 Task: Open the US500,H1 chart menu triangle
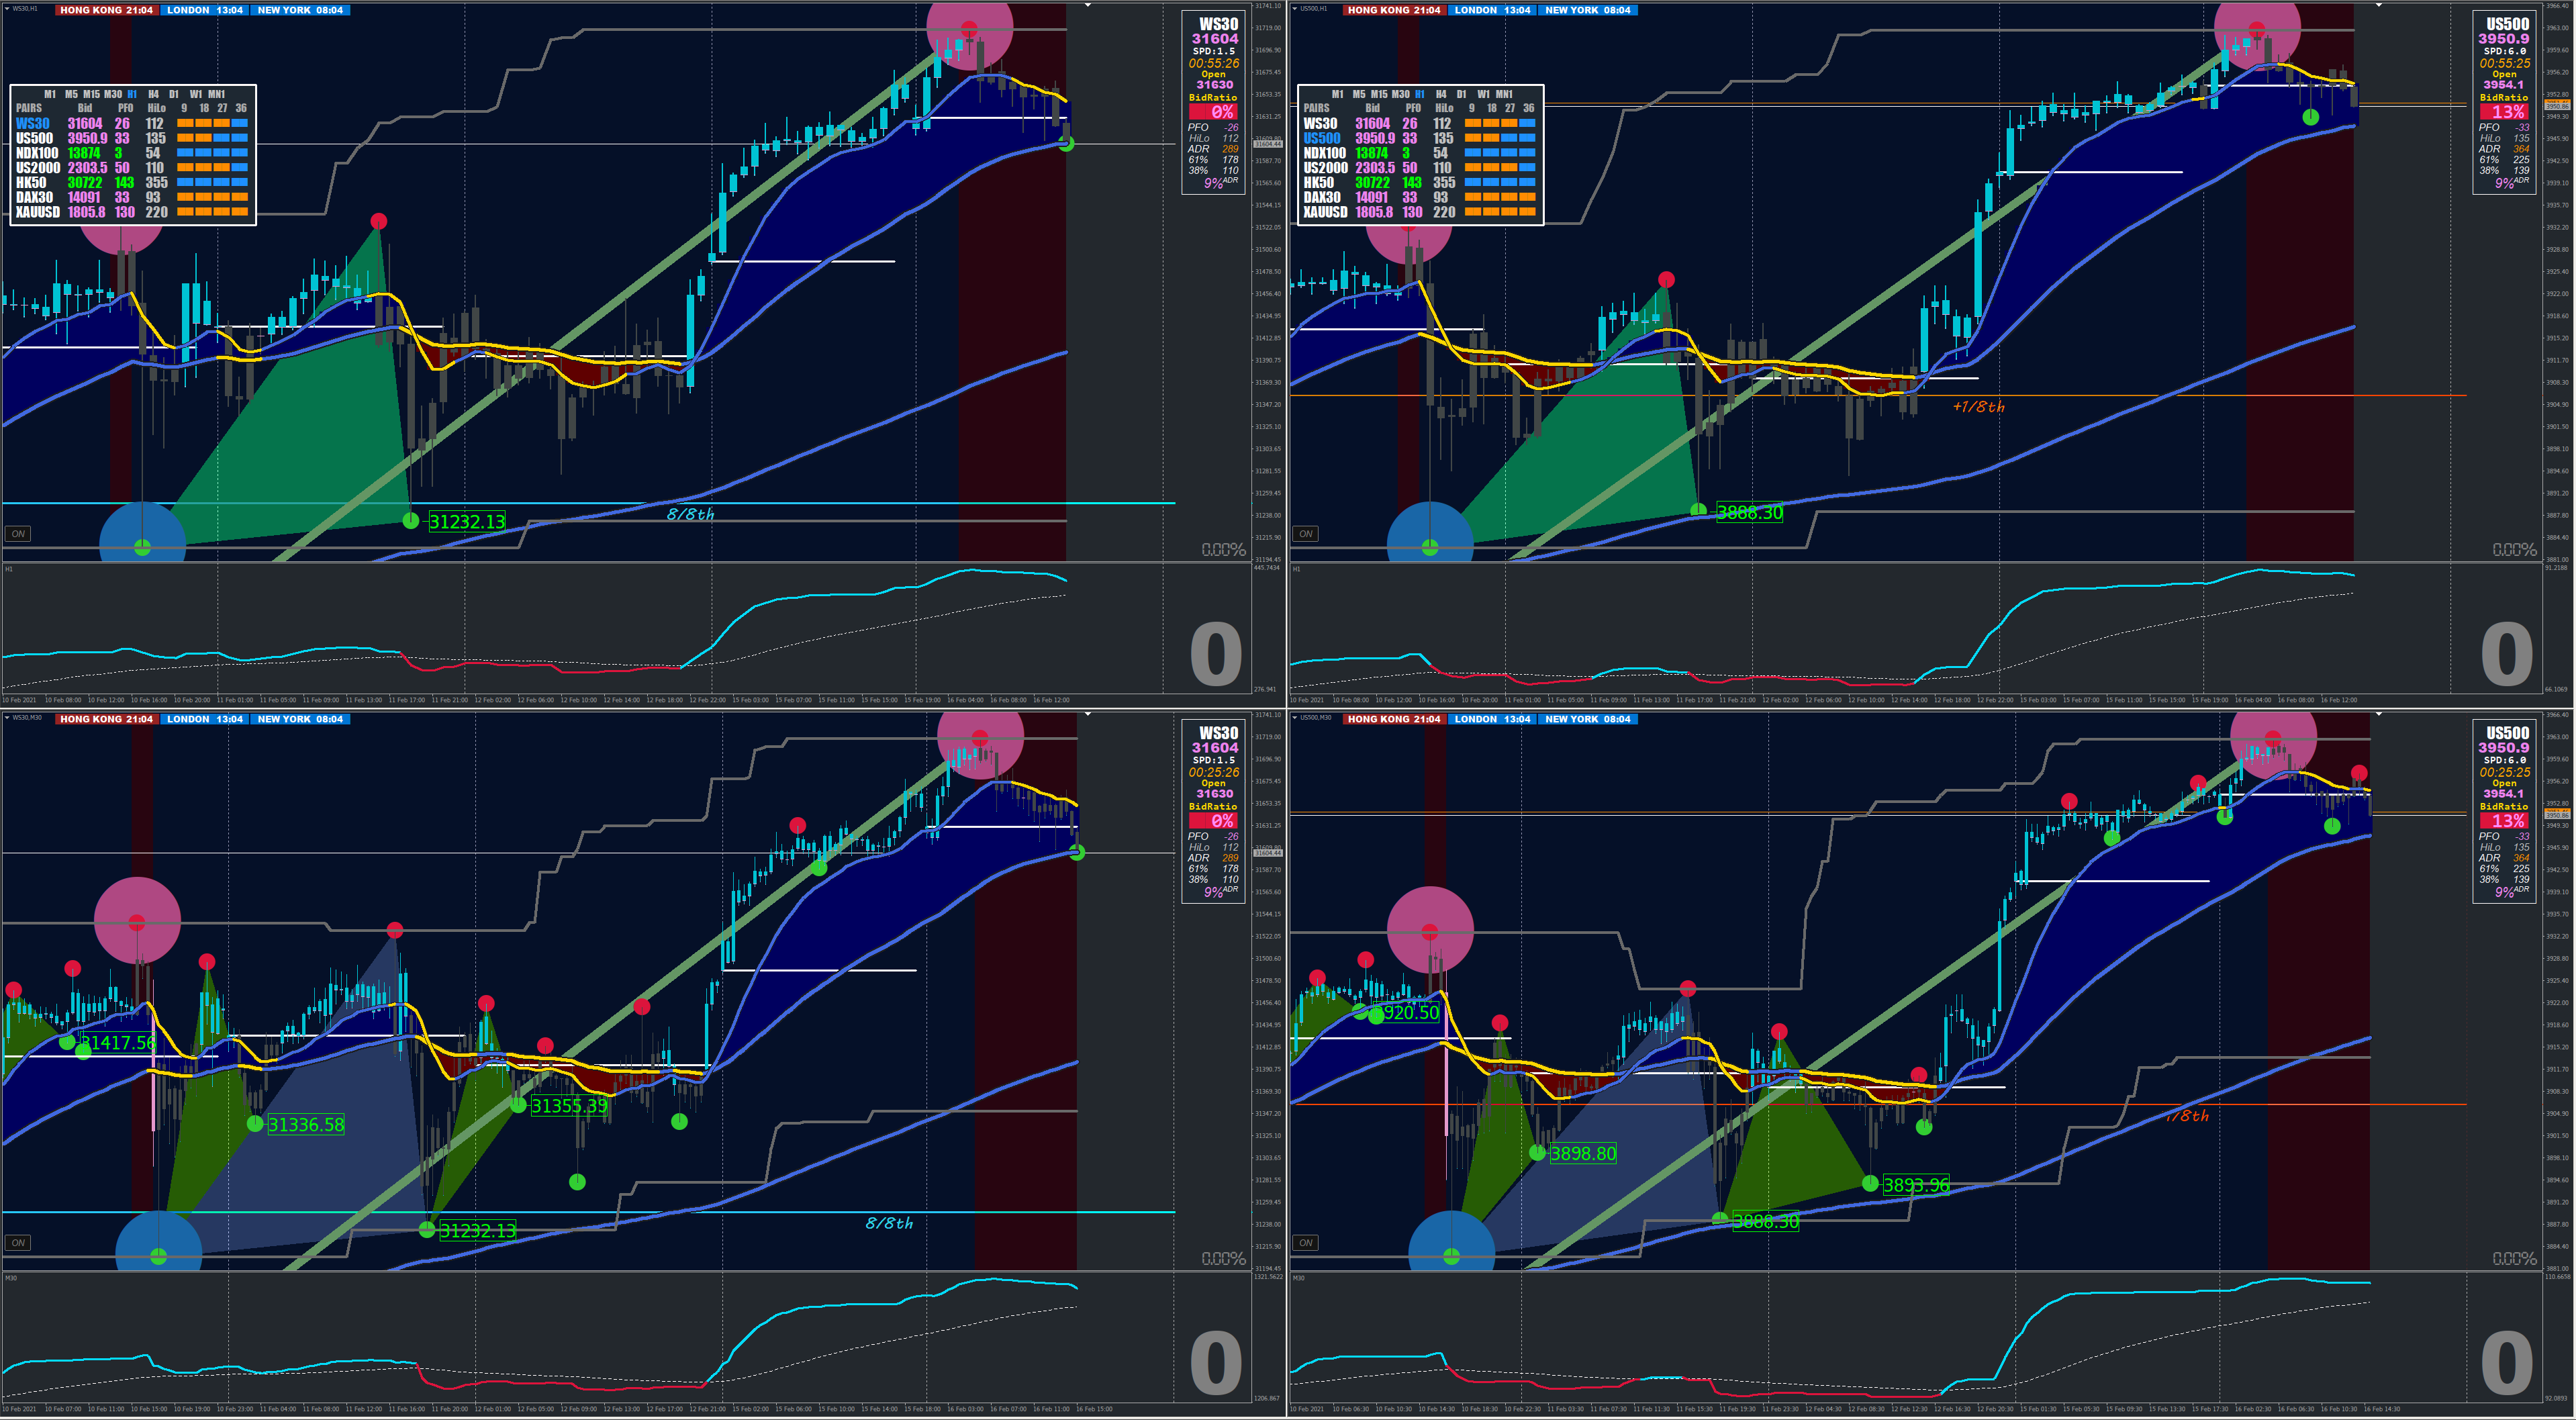(1295, 8)
